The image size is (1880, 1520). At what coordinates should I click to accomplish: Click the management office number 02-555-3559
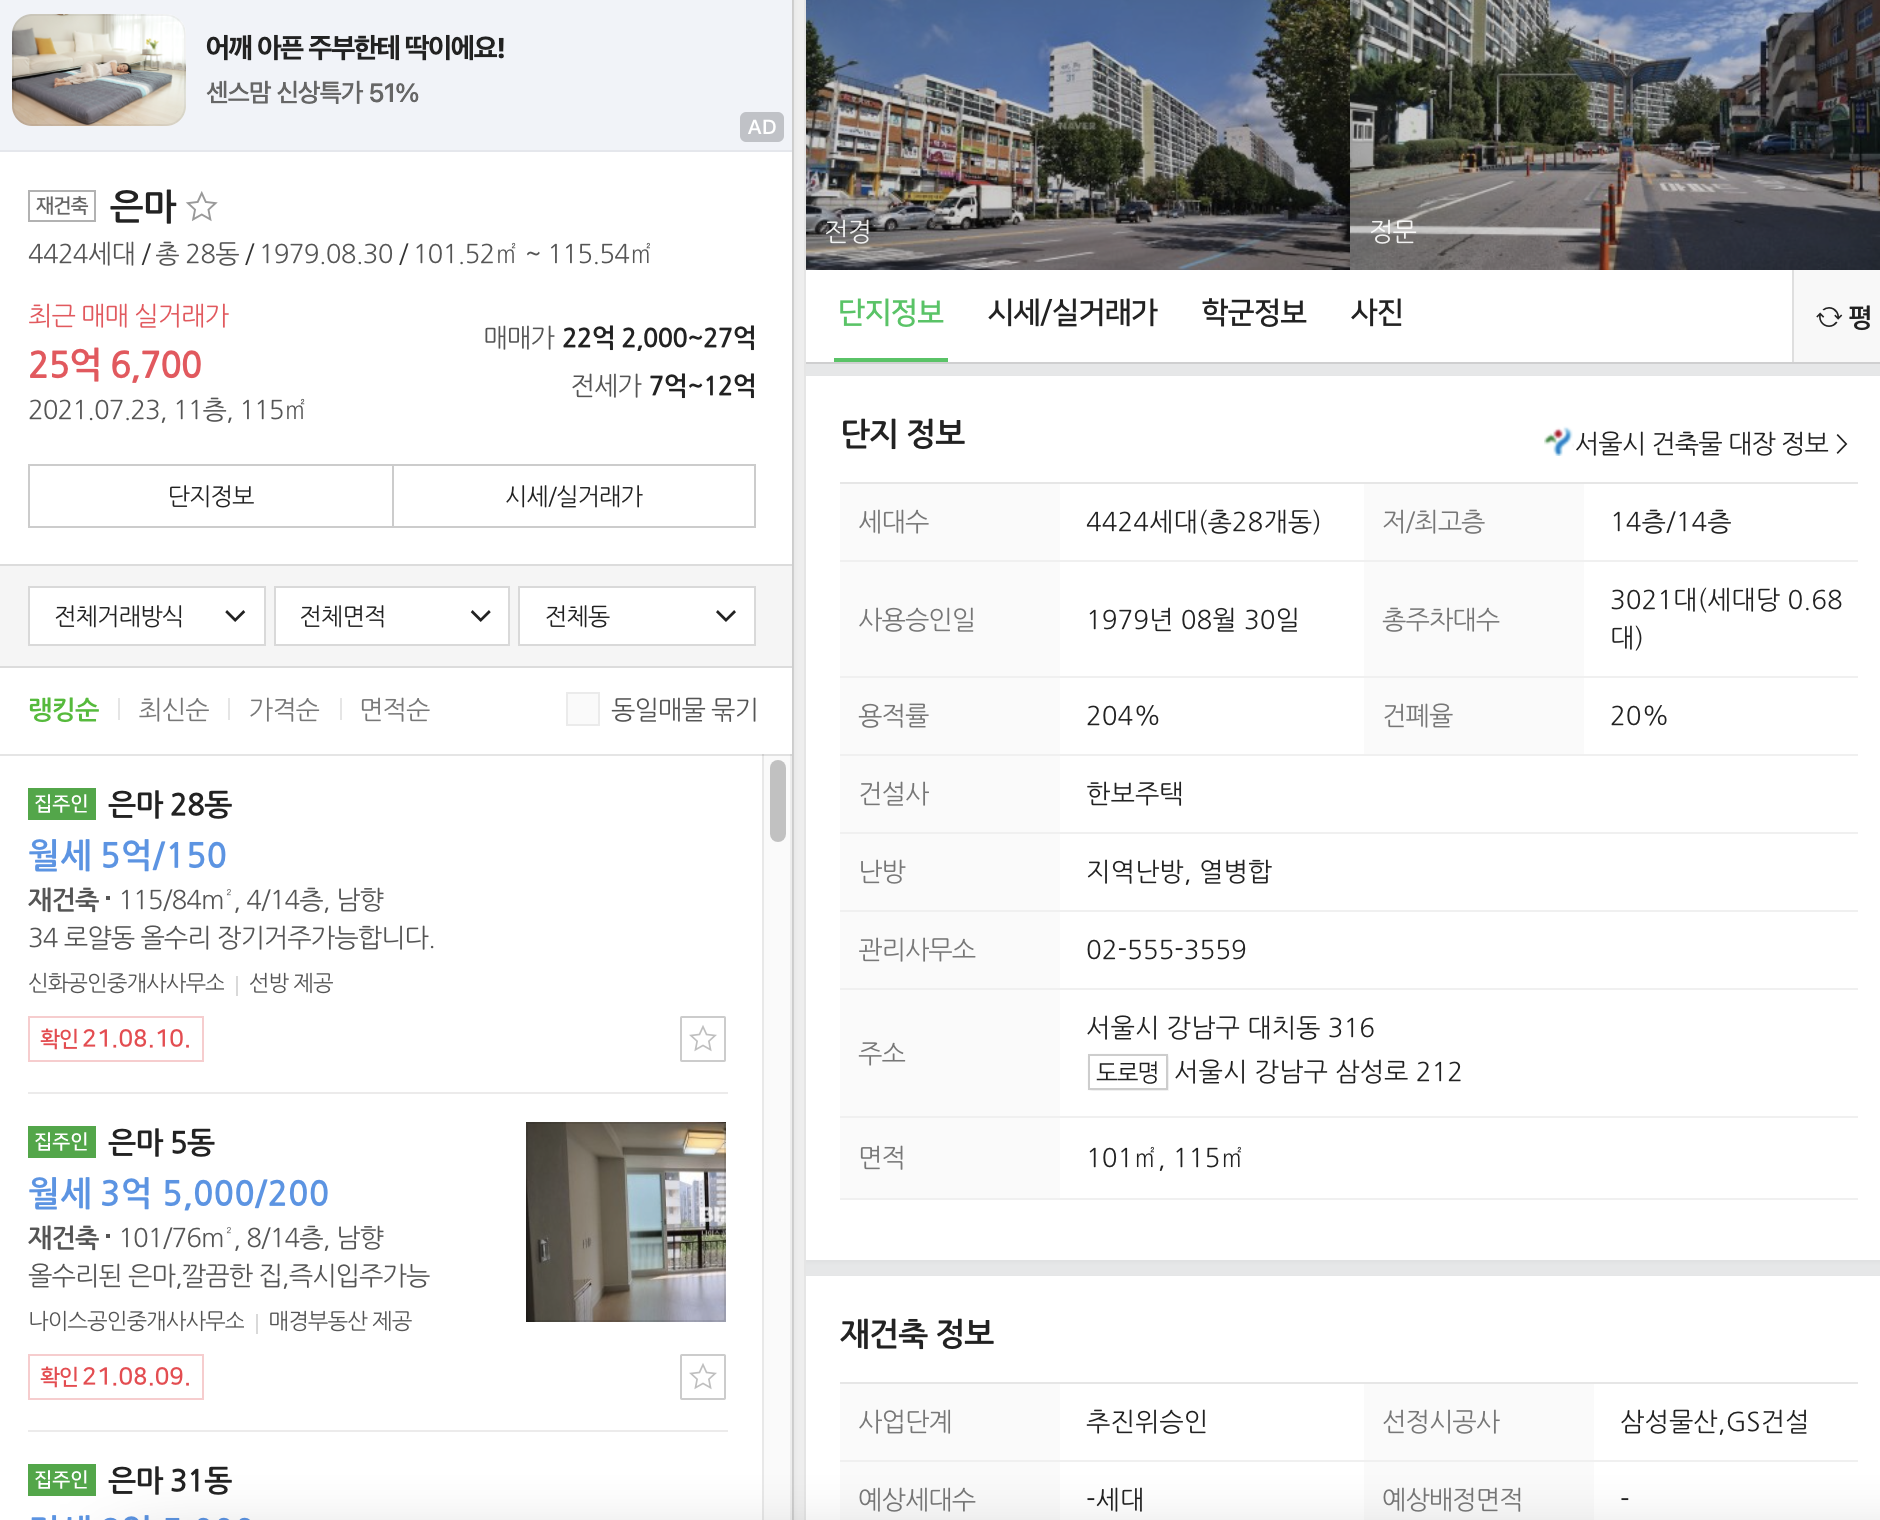[1166, 949]
